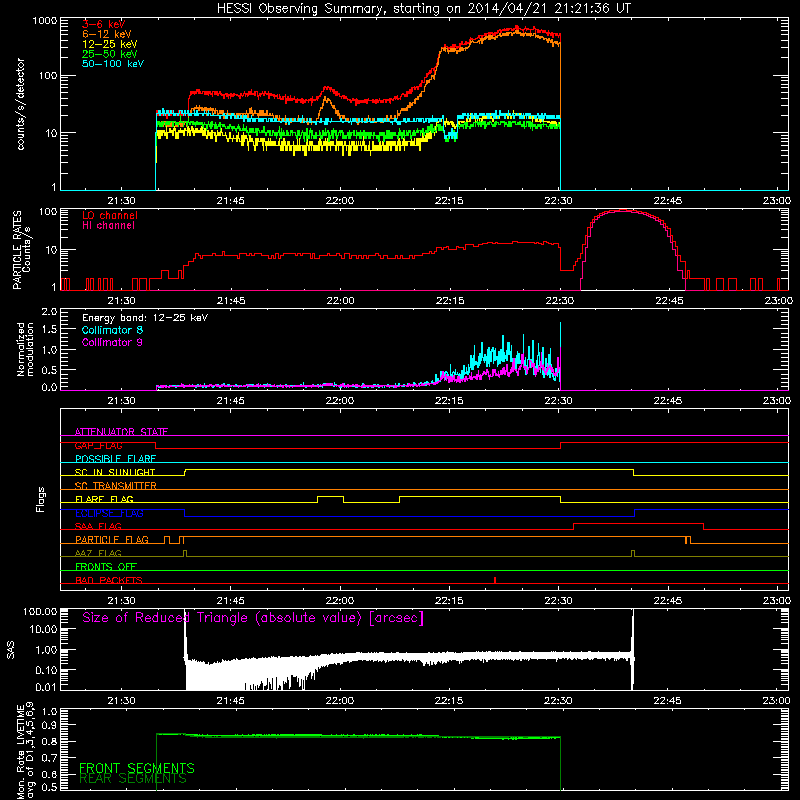Screen dimensions: 800x800
Task: Select the 6-12 keV legend label
Action: click(107, 34)
